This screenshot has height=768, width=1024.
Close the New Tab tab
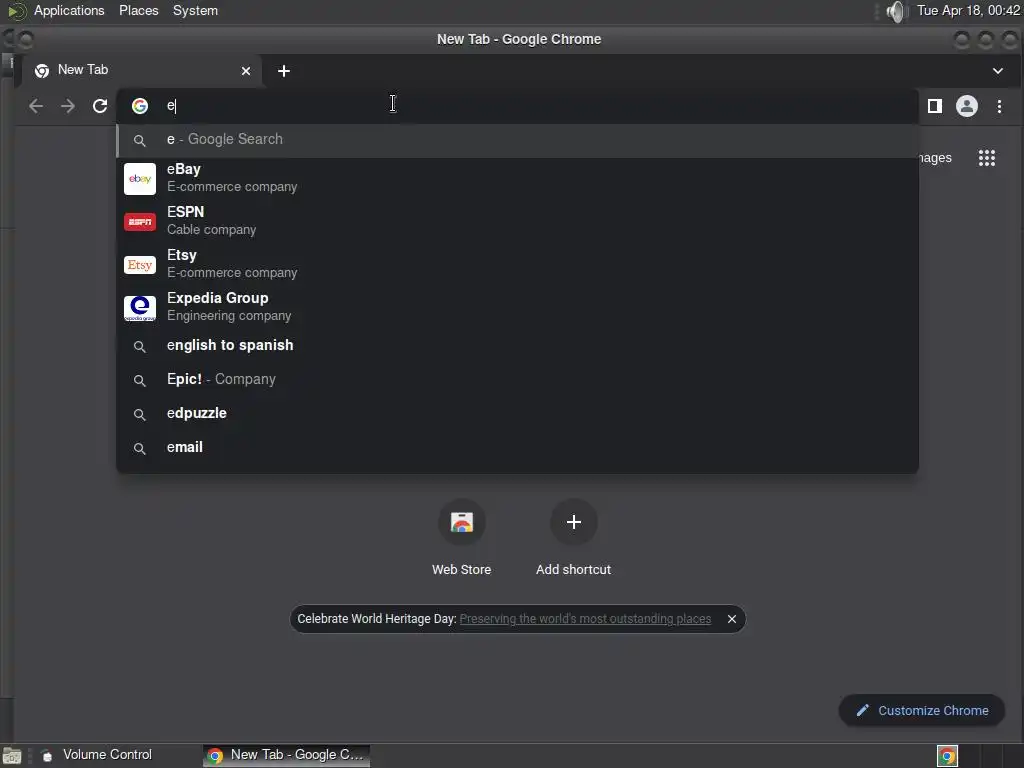point(246,71)
